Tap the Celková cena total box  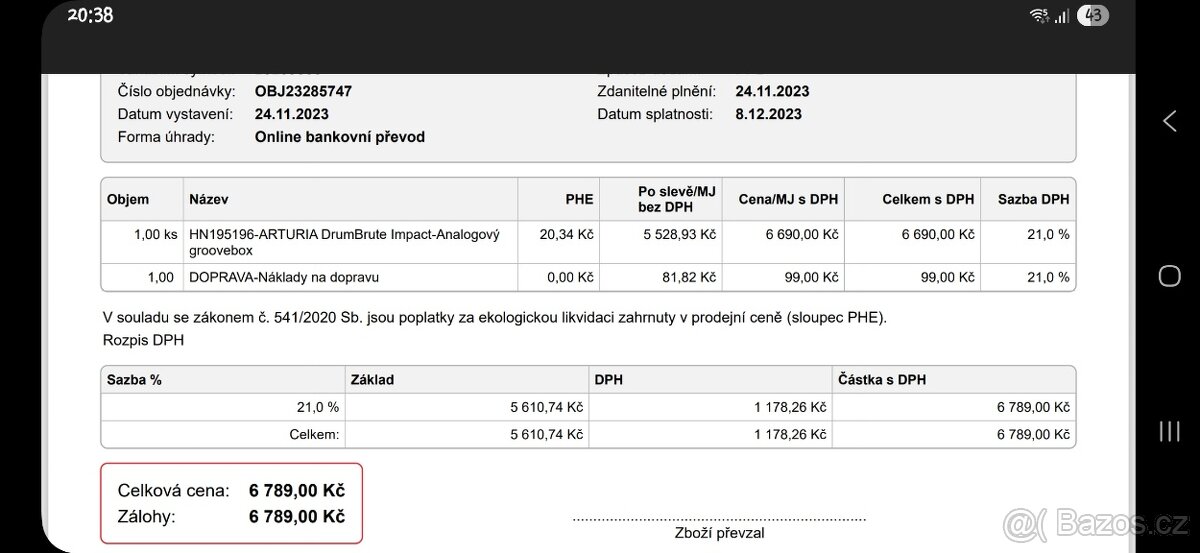tap(231, 503)
